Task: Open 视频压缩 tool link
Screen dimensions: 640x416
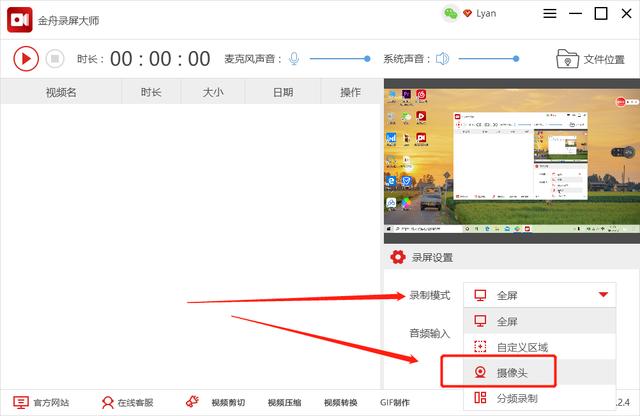Action: coord(284,403)
